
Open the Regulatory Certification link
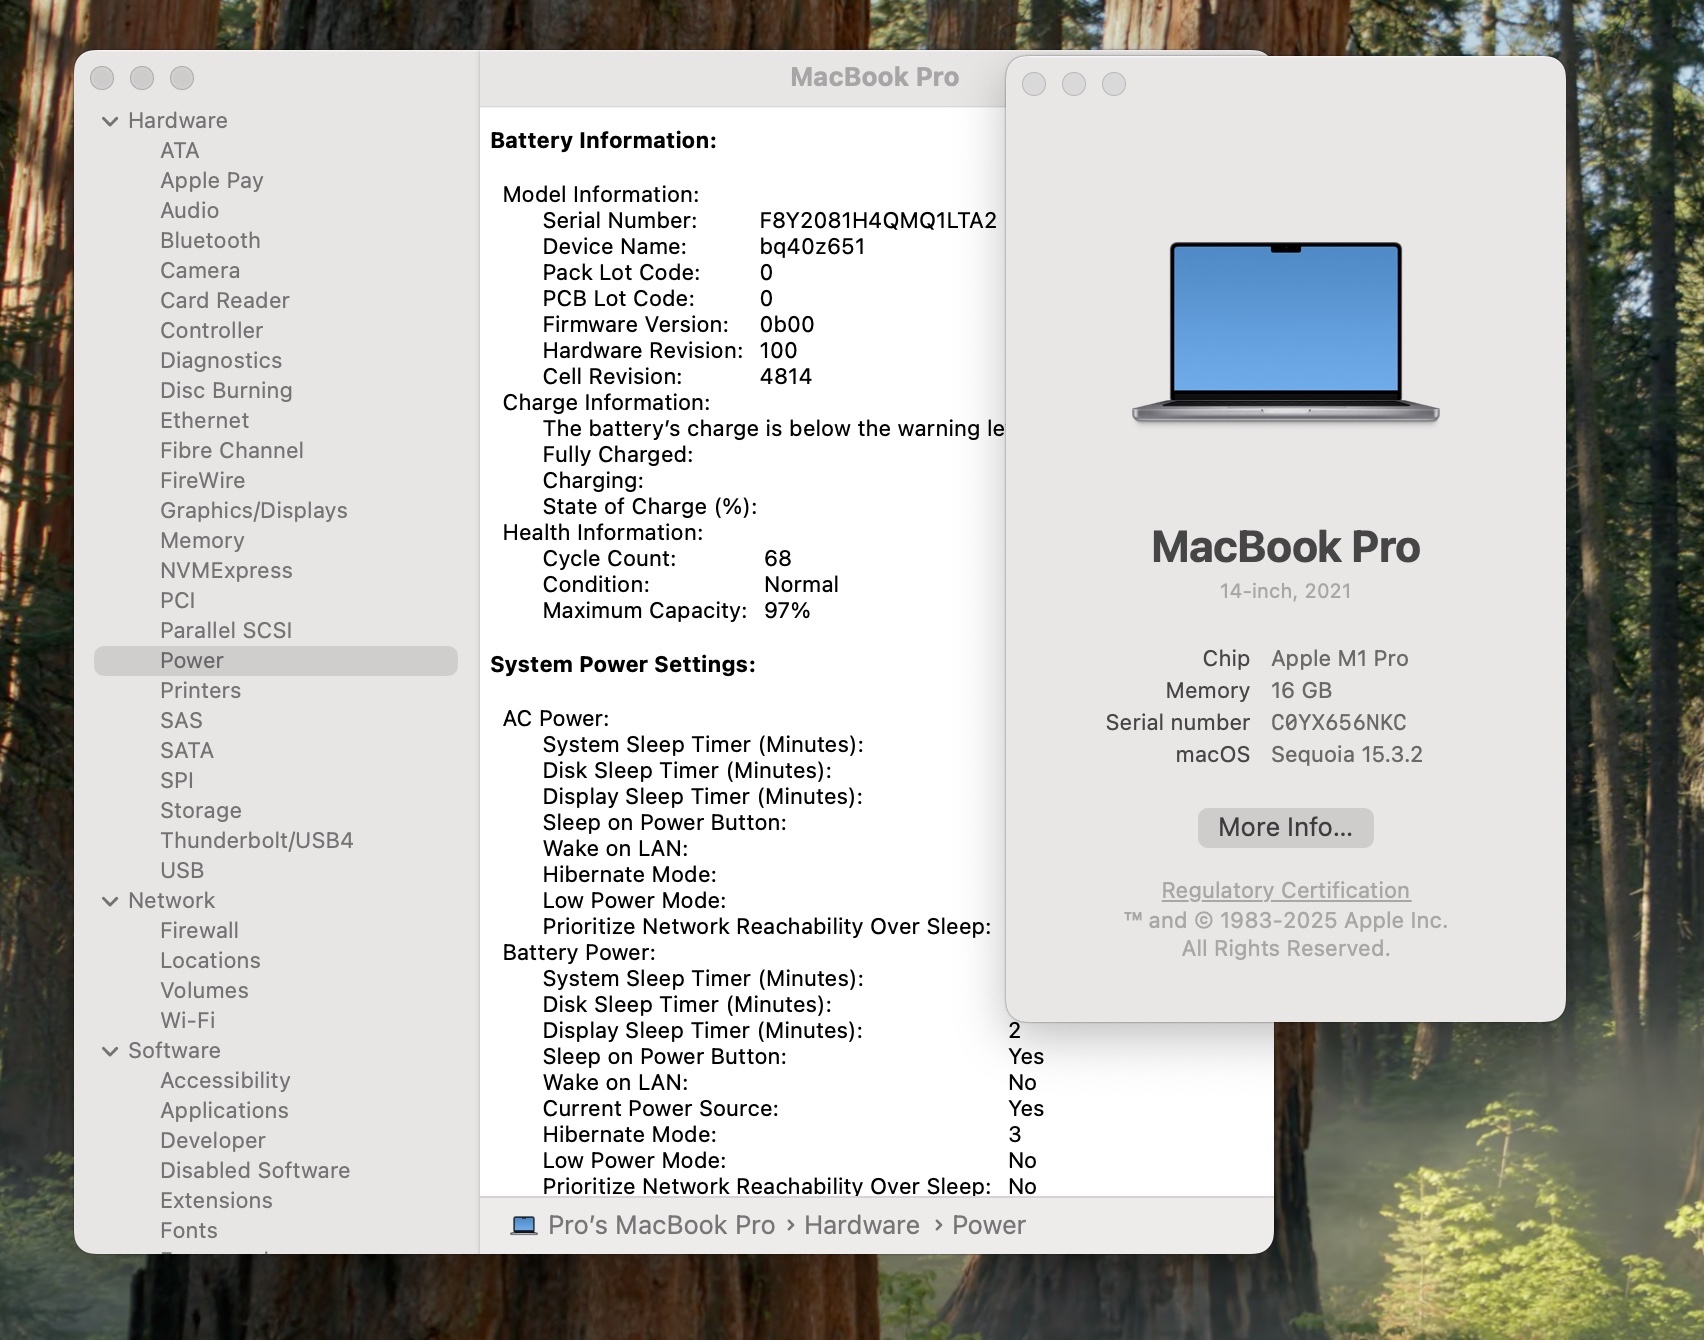1286,891
